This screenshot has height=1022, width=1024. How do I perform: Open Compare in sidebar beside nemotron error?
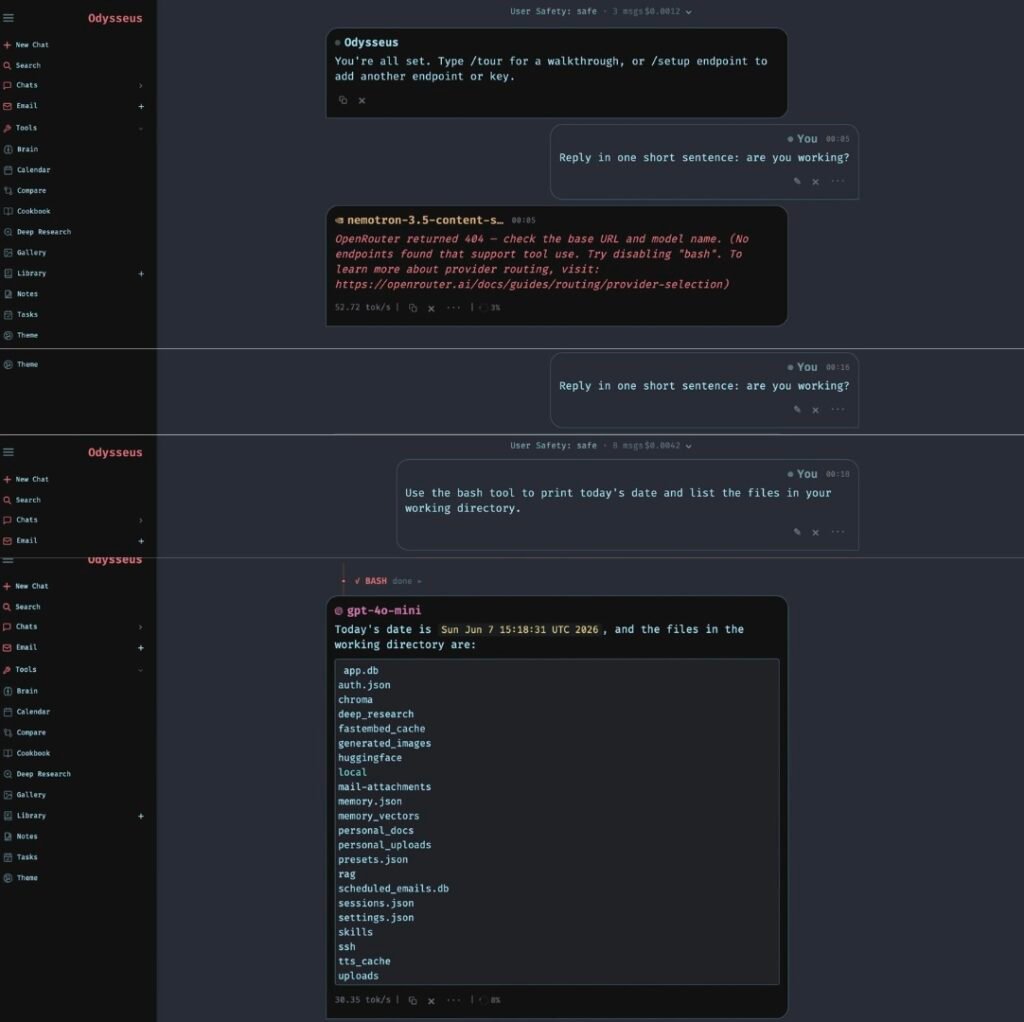[x=25, y=191]
